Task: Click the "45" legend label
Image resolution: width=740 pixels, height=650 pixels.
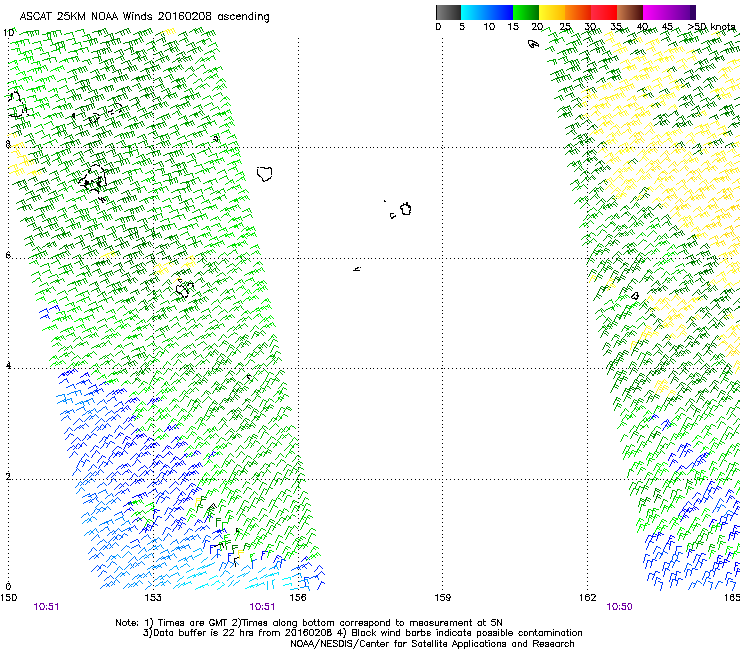Action: pyautogui.click(x=667, y=27)
